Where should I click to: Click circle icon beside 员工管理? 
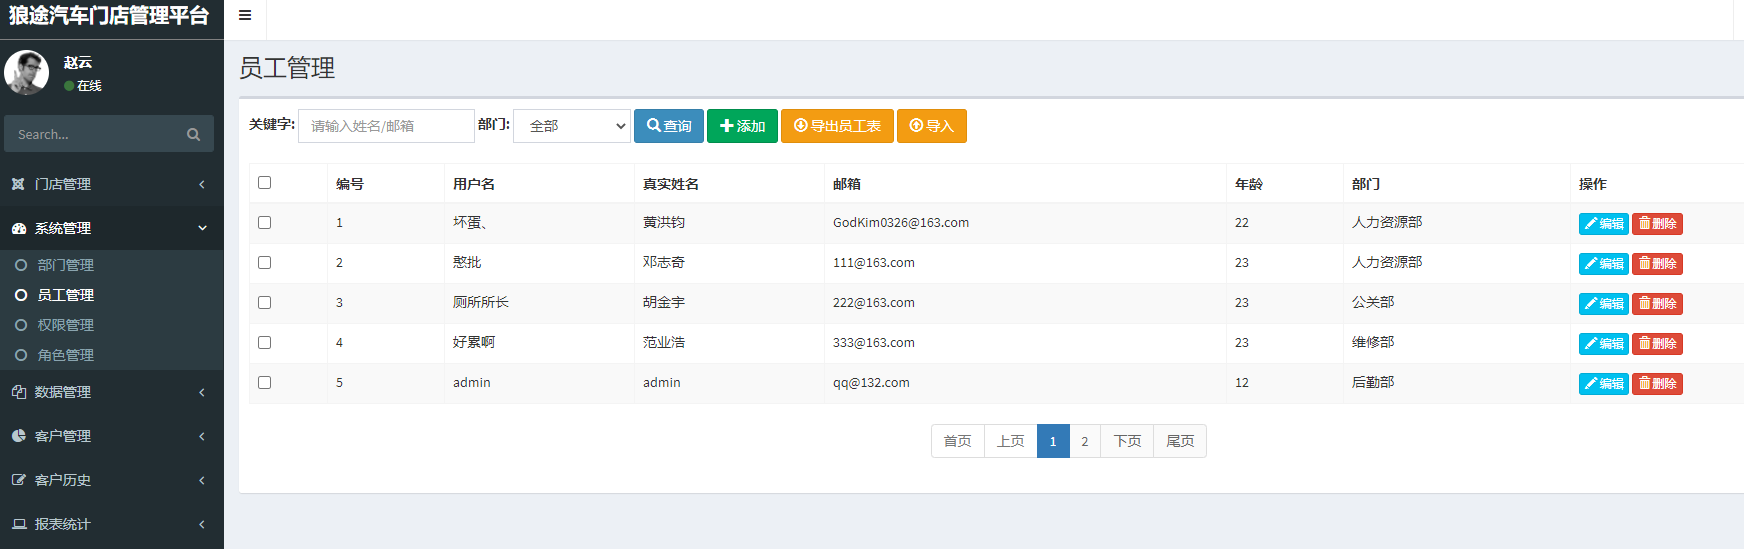(21, 295)
